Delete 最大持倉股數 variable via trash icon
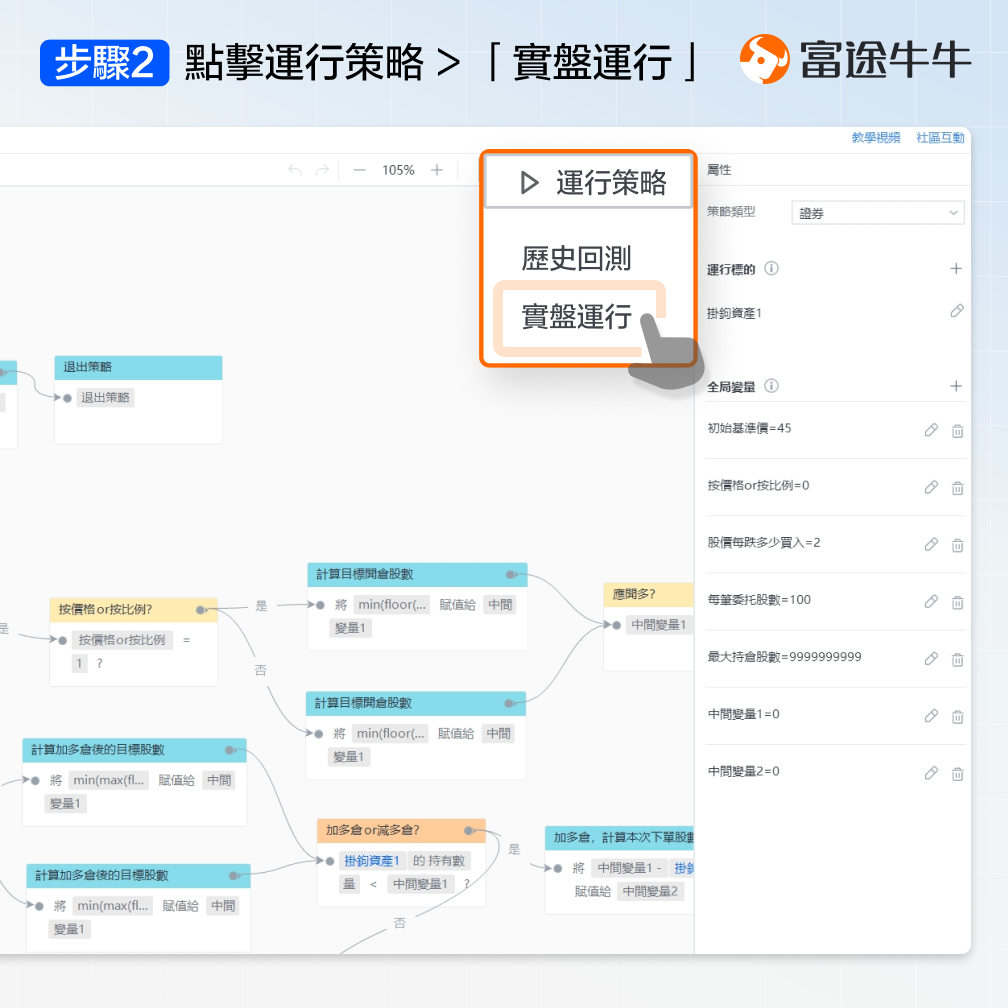Screen dimensions: 1008x1008 [x=957, y=659]
